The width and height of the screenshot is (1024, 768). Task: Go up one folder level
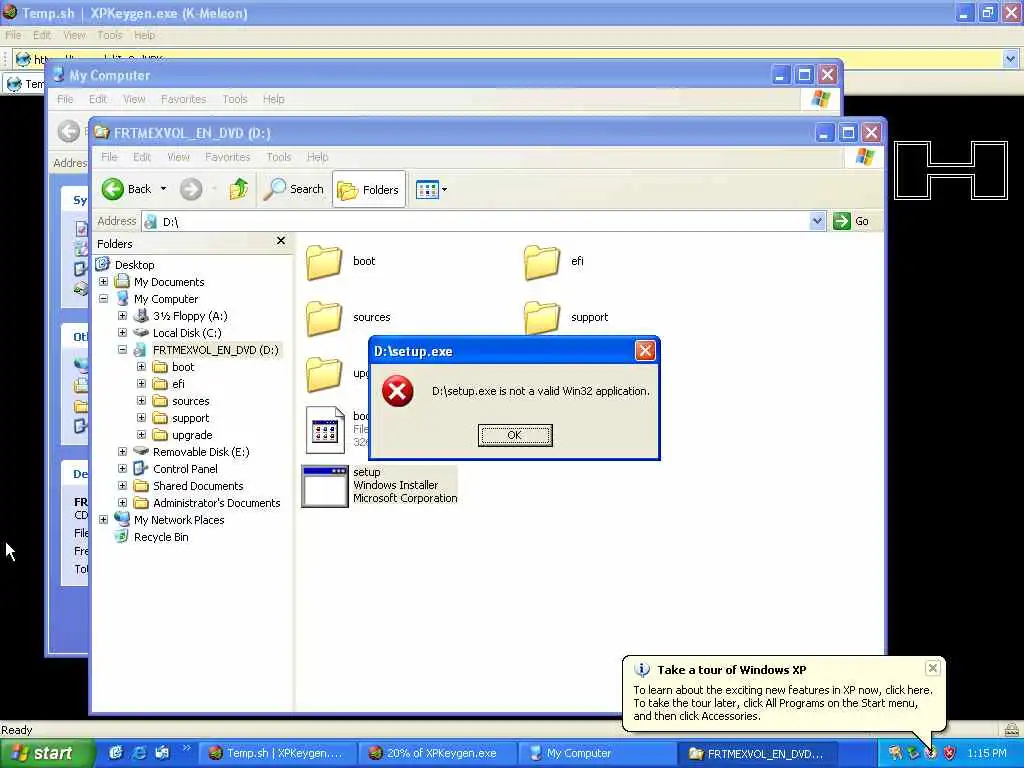coord(238,189)
